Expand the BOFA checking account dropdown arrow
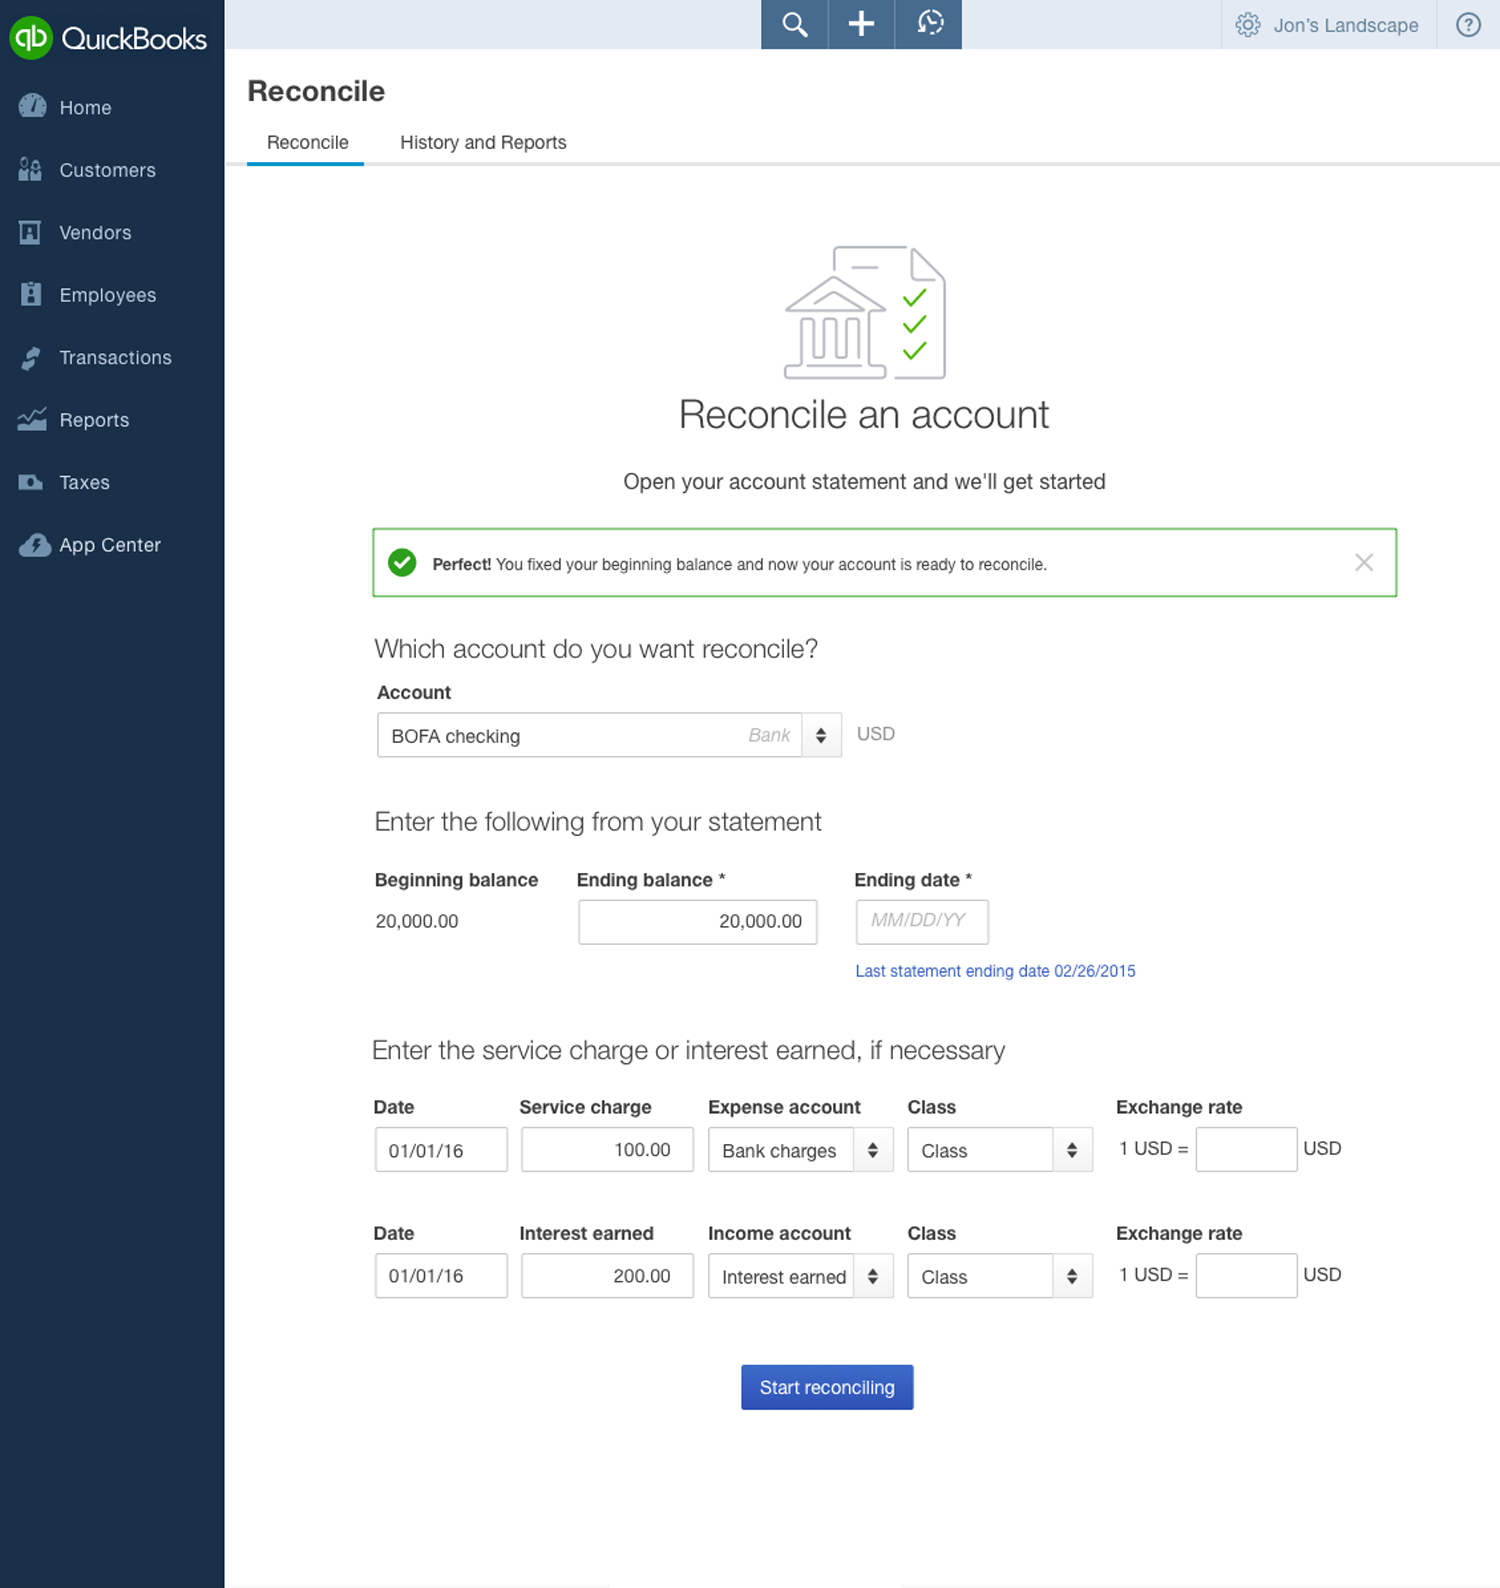 tap(821, 735)
